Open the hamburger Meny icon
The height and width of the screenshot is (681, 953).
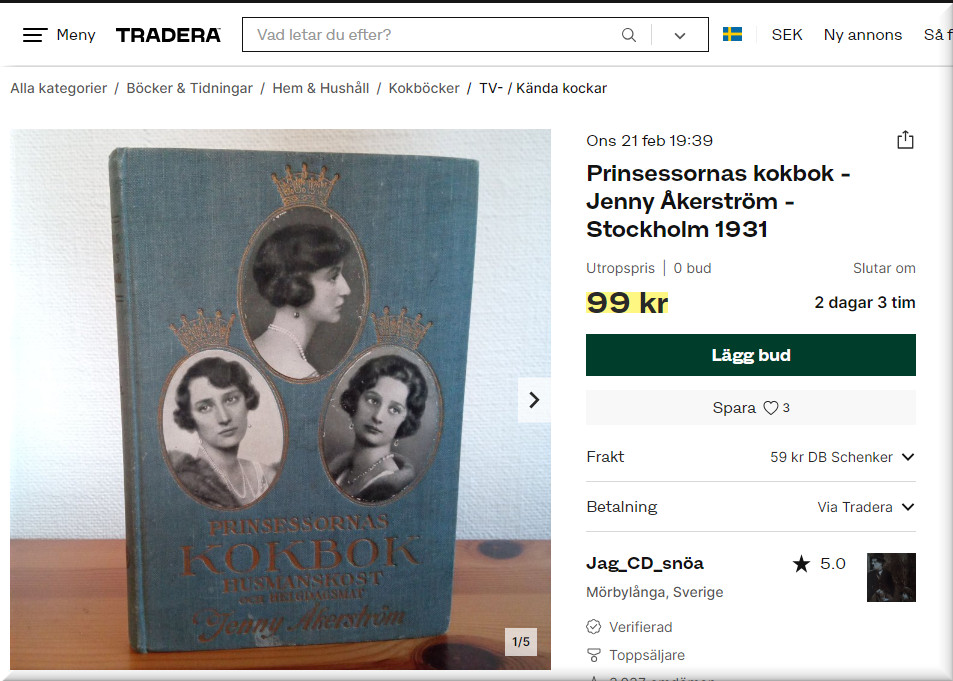coord(35,35)
